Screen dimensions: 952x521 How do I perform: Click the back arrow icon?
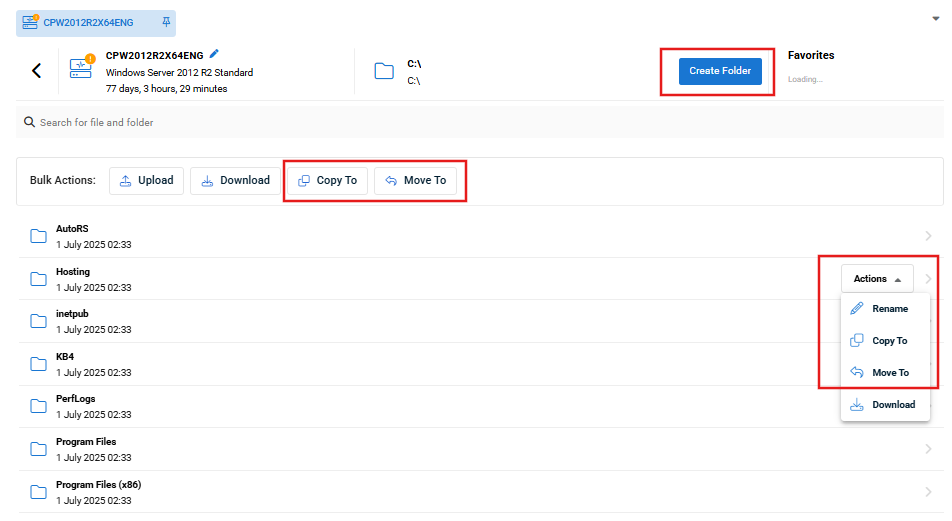click(36, 71)
